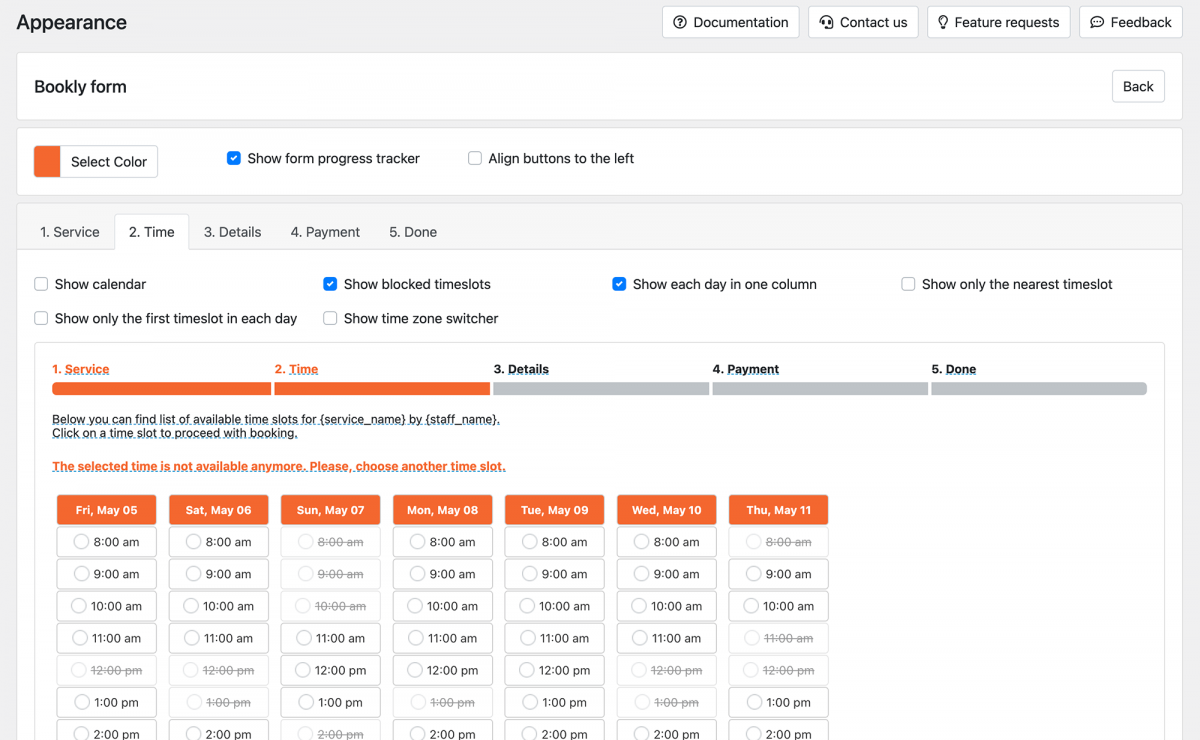The height and width of the screenshot is (740, 1200).
Task: Enable Show only the nearest timeslot
Action: pyautogui.click(x=907, y=284)
